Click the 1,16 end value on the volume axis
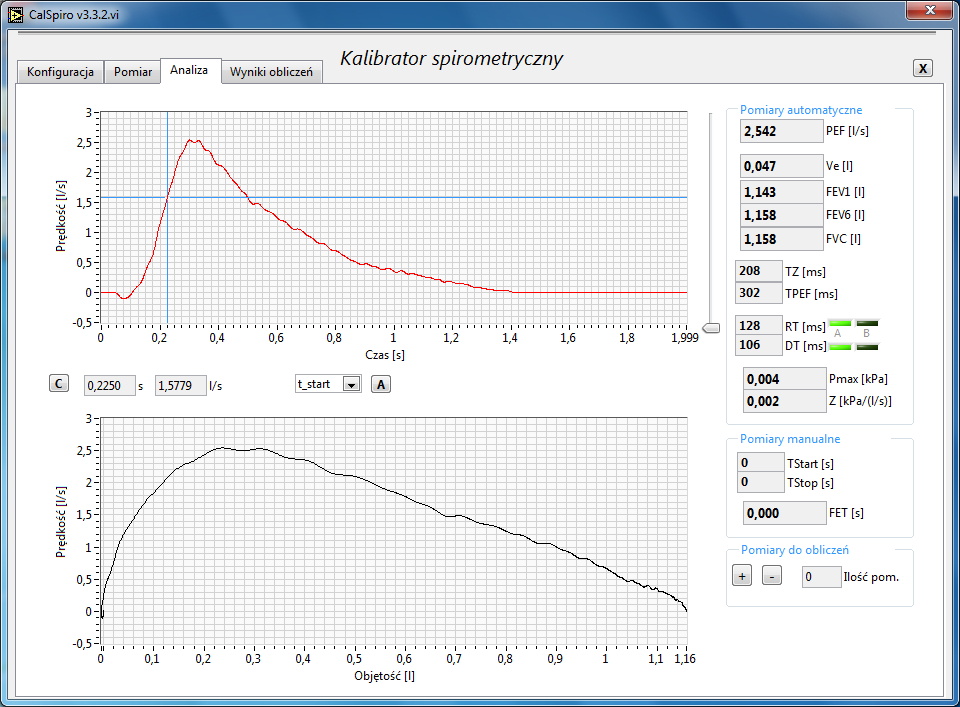Viewport: 960px width, 707px height. [685, 659]
